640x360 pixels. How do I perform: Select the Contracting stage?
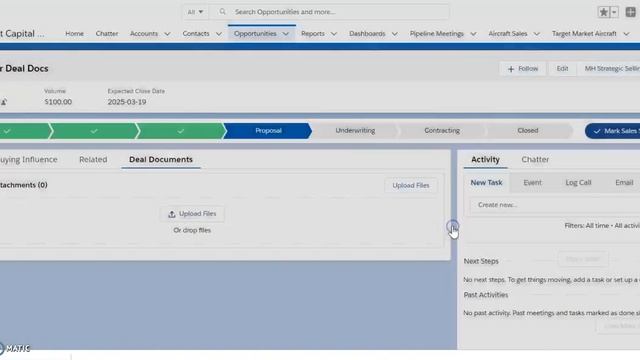click(x=442, y=131)
